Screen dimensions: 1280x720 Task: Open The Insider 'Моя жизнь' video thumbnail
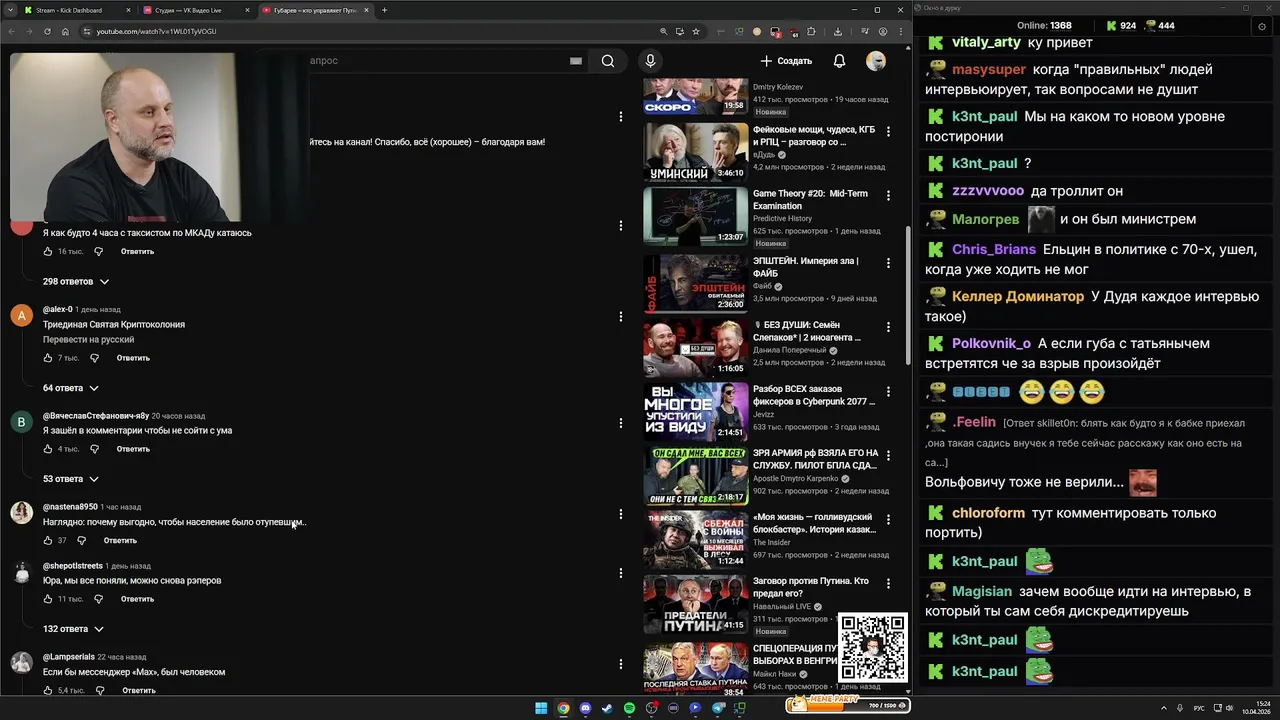pos(695,539)
